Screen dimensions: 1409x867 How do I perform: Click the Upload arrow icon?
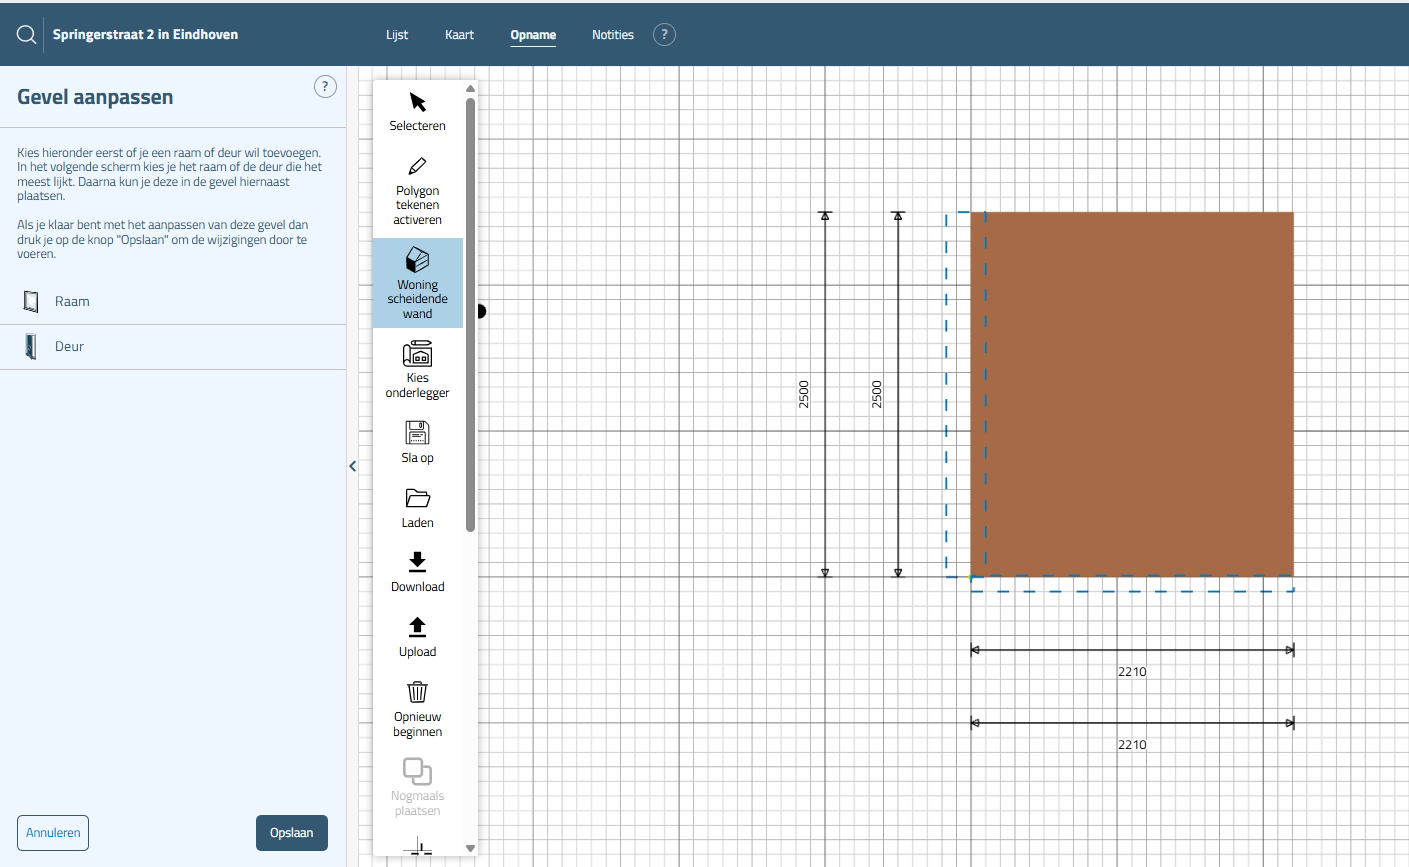pos(418,627)
